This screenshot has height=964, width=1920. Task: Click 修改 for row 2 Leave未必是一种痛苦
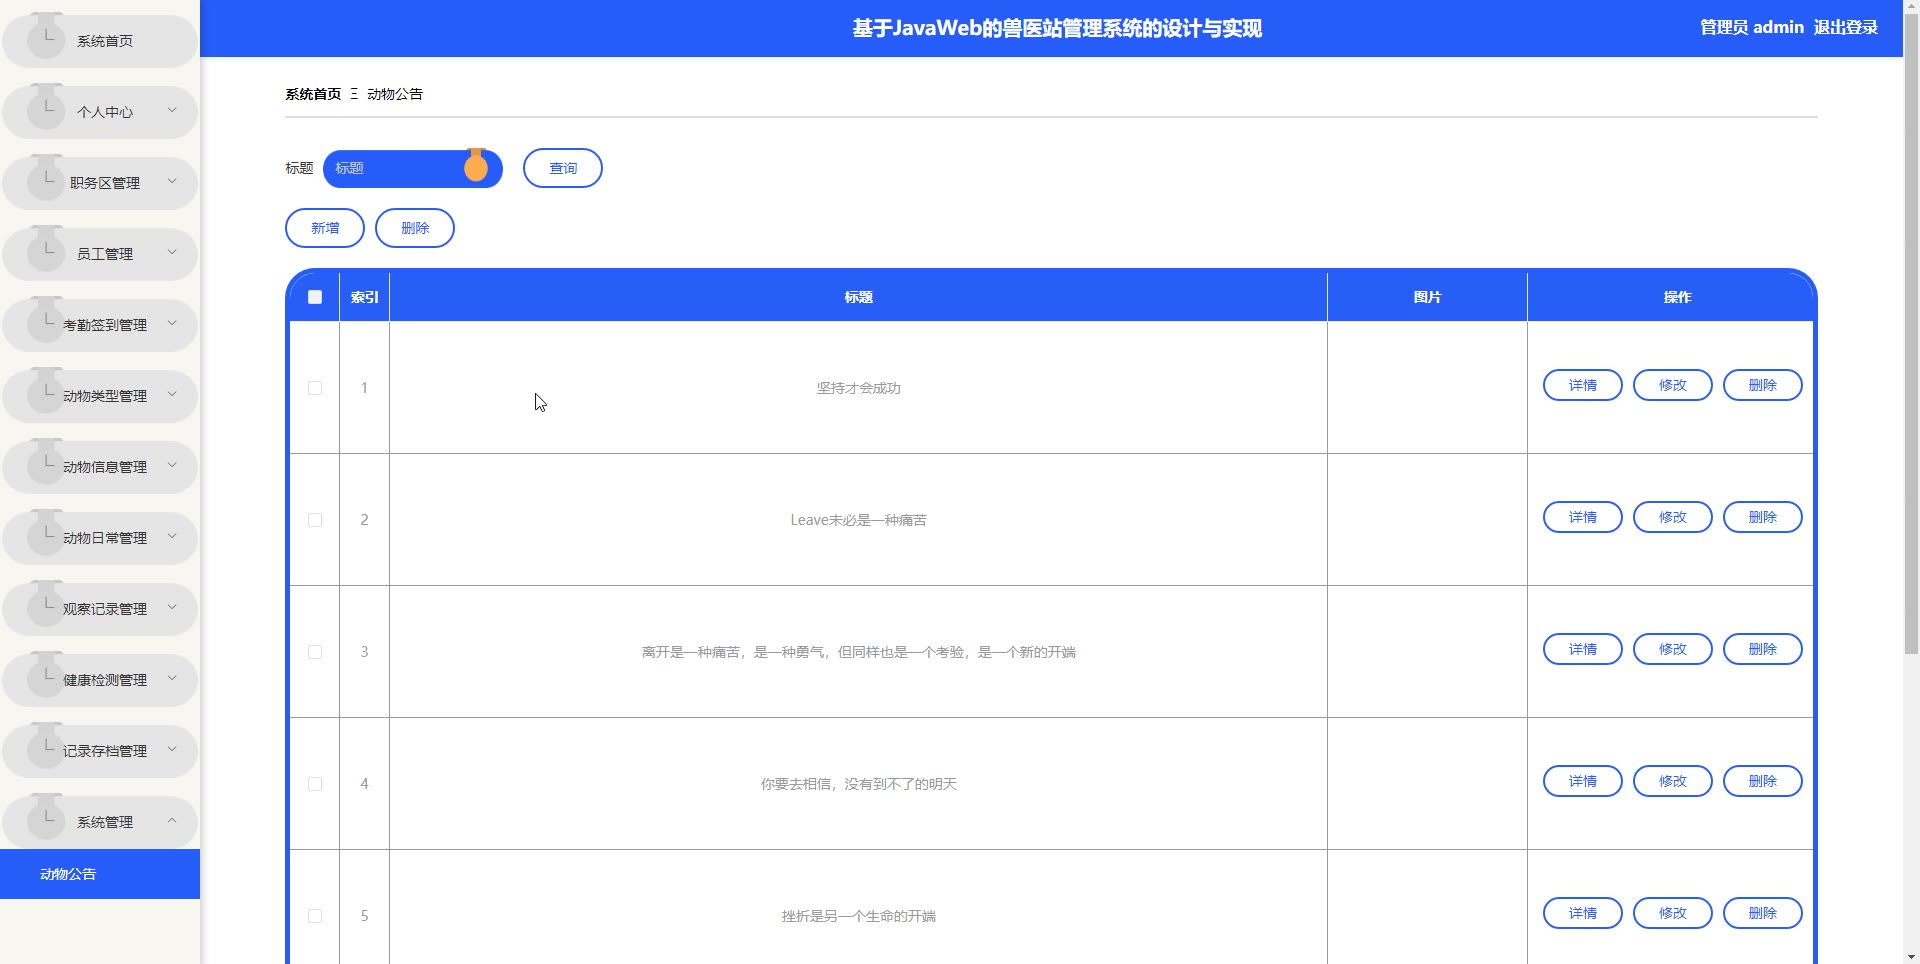1673,517
